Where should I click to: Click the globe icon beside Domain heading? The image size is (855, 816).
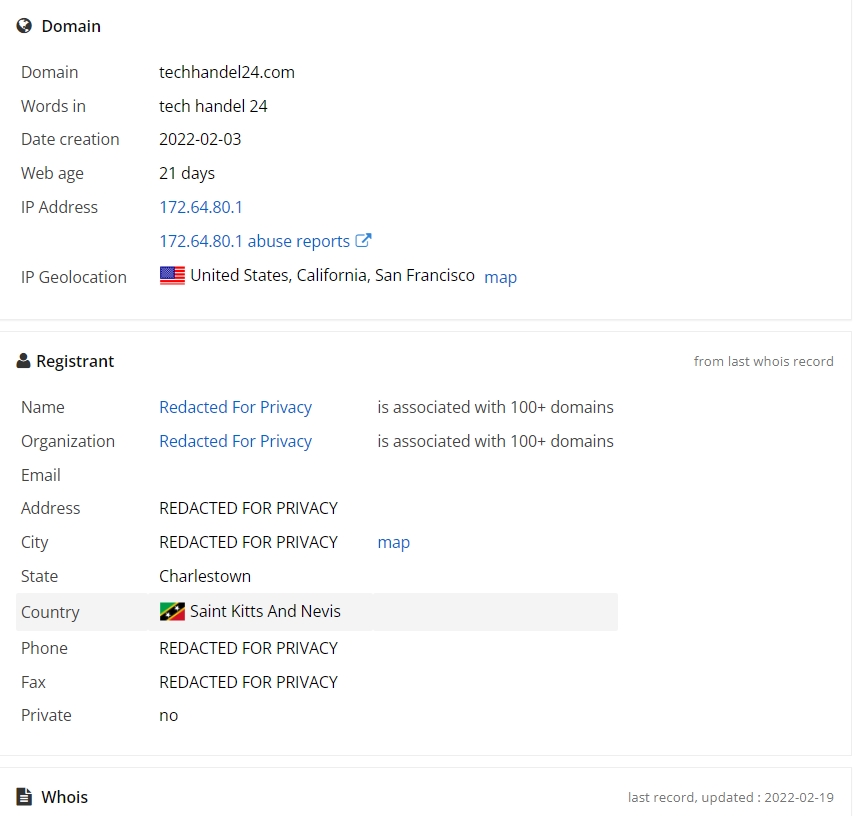coord(24,26)
